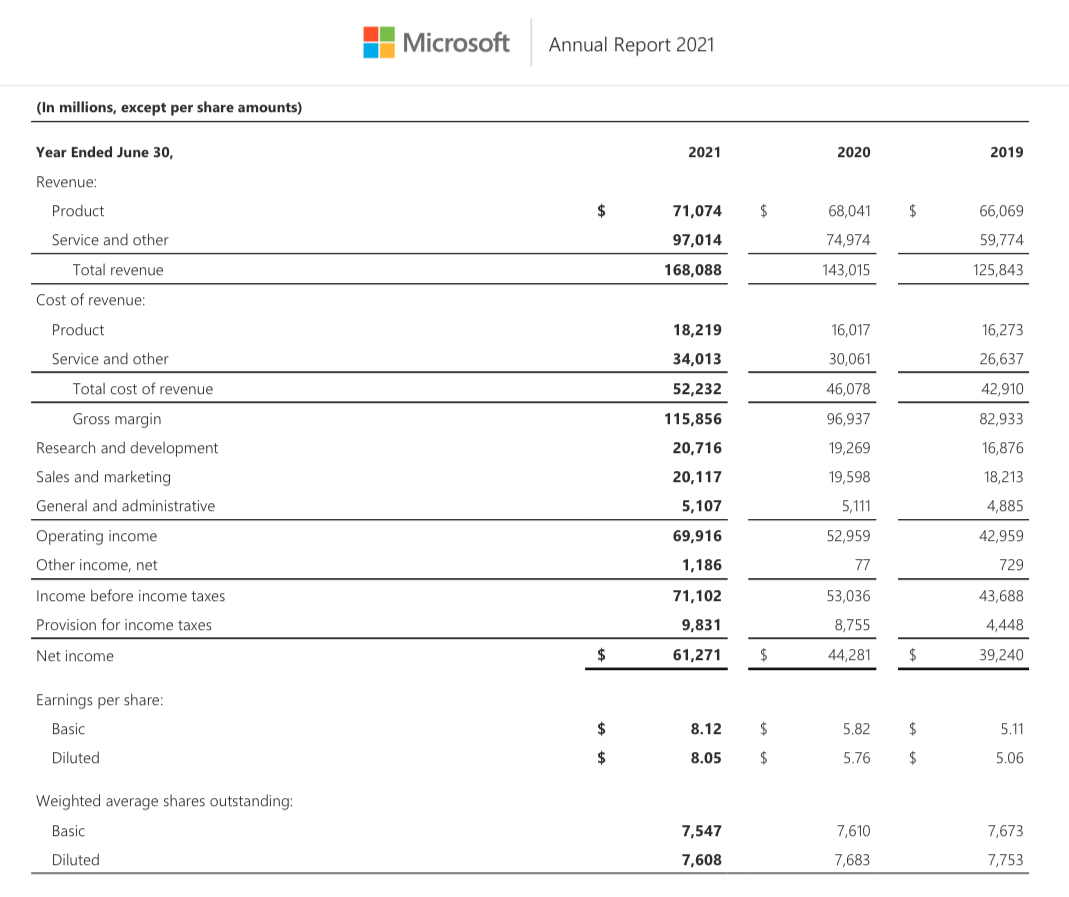The image size is (1069, 897).
Task: Click the tax provision value 9,831
Action: coord(702,626)
